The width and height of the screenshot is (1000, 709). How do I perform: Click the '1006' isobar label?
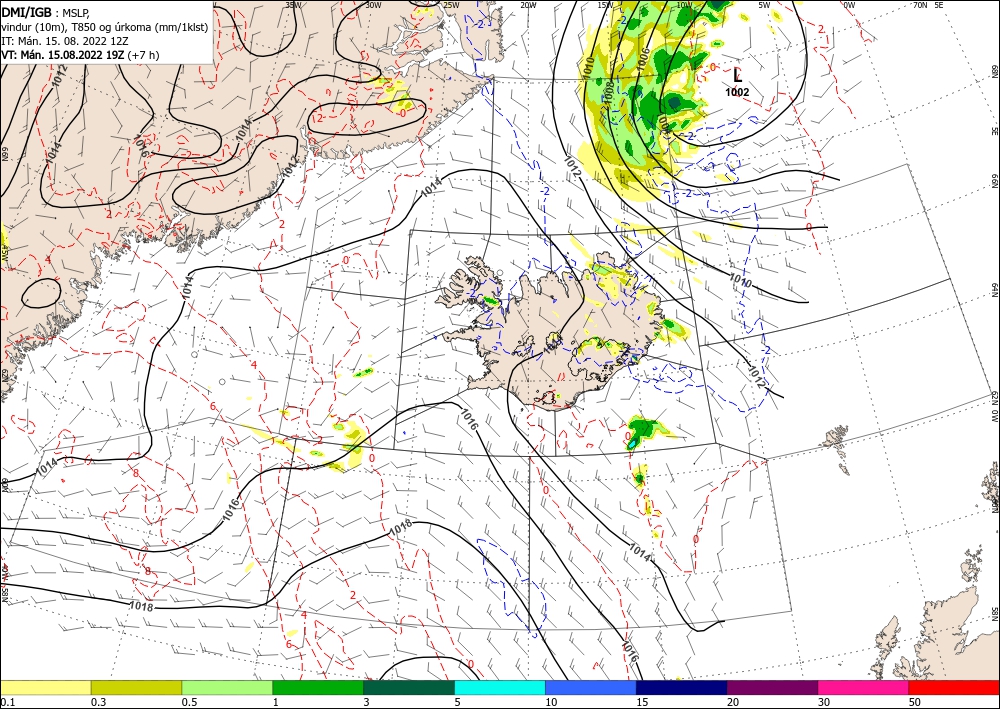pyautogui.click(x=643, y=59)
